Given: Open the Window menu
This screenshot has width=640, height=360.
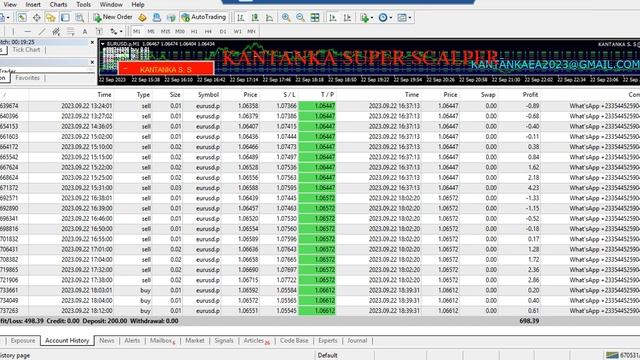Looking at the screenshot, I should (111, 4).
